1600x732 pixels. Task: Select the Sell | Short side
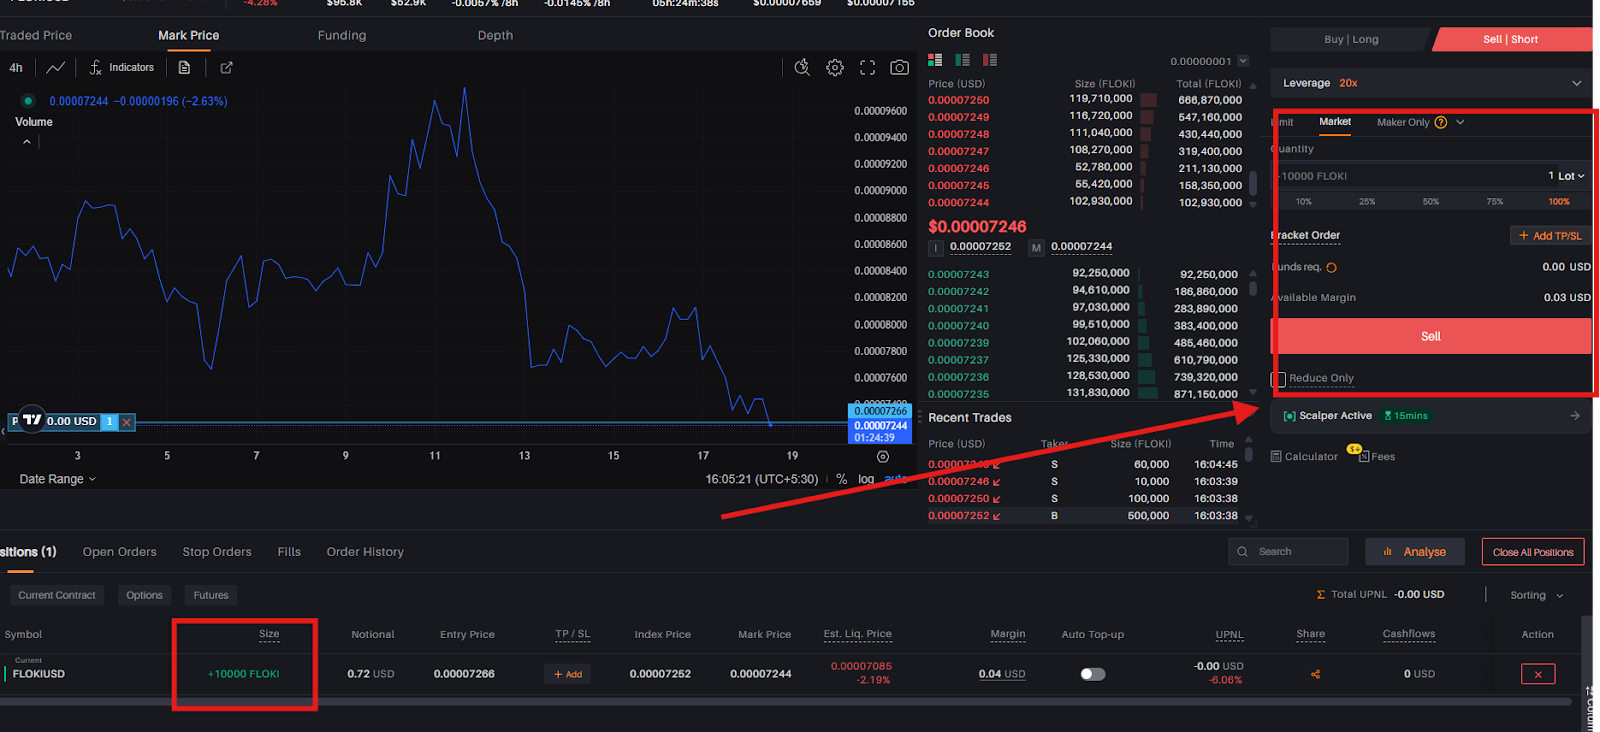1511,39
